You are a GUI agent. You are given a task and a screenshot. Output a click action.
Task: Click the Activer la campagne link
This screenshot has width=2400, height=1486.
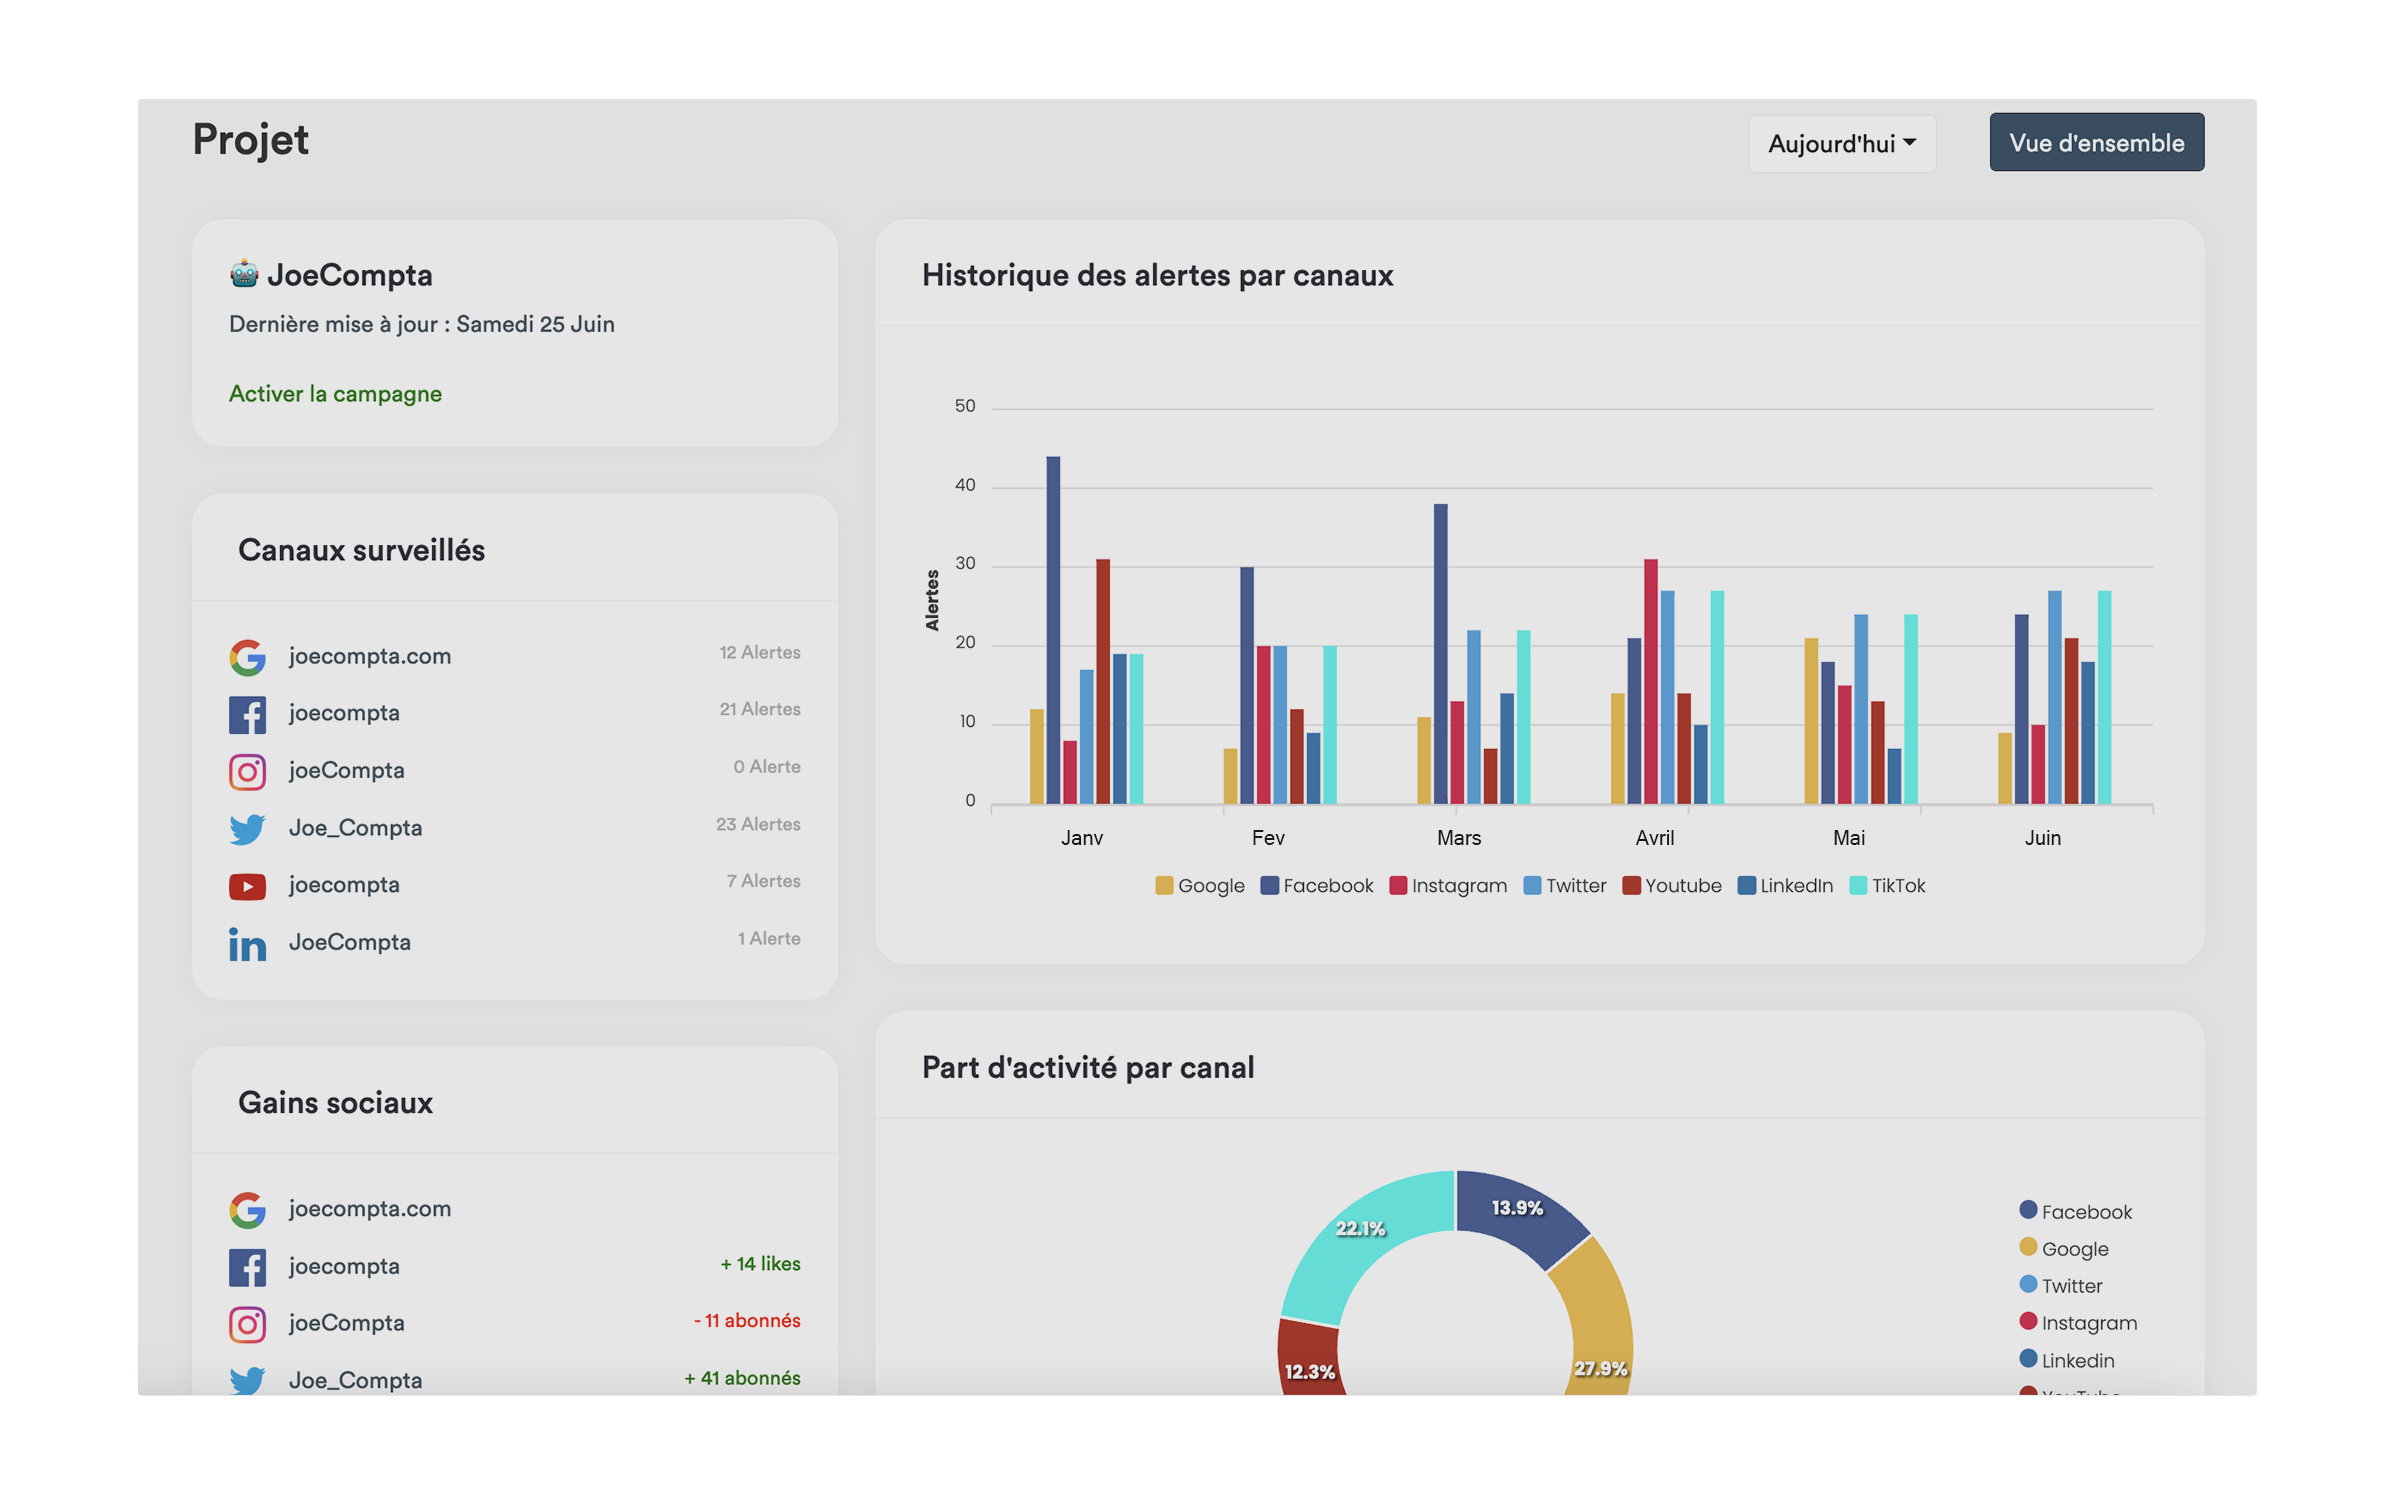point(335,394)
